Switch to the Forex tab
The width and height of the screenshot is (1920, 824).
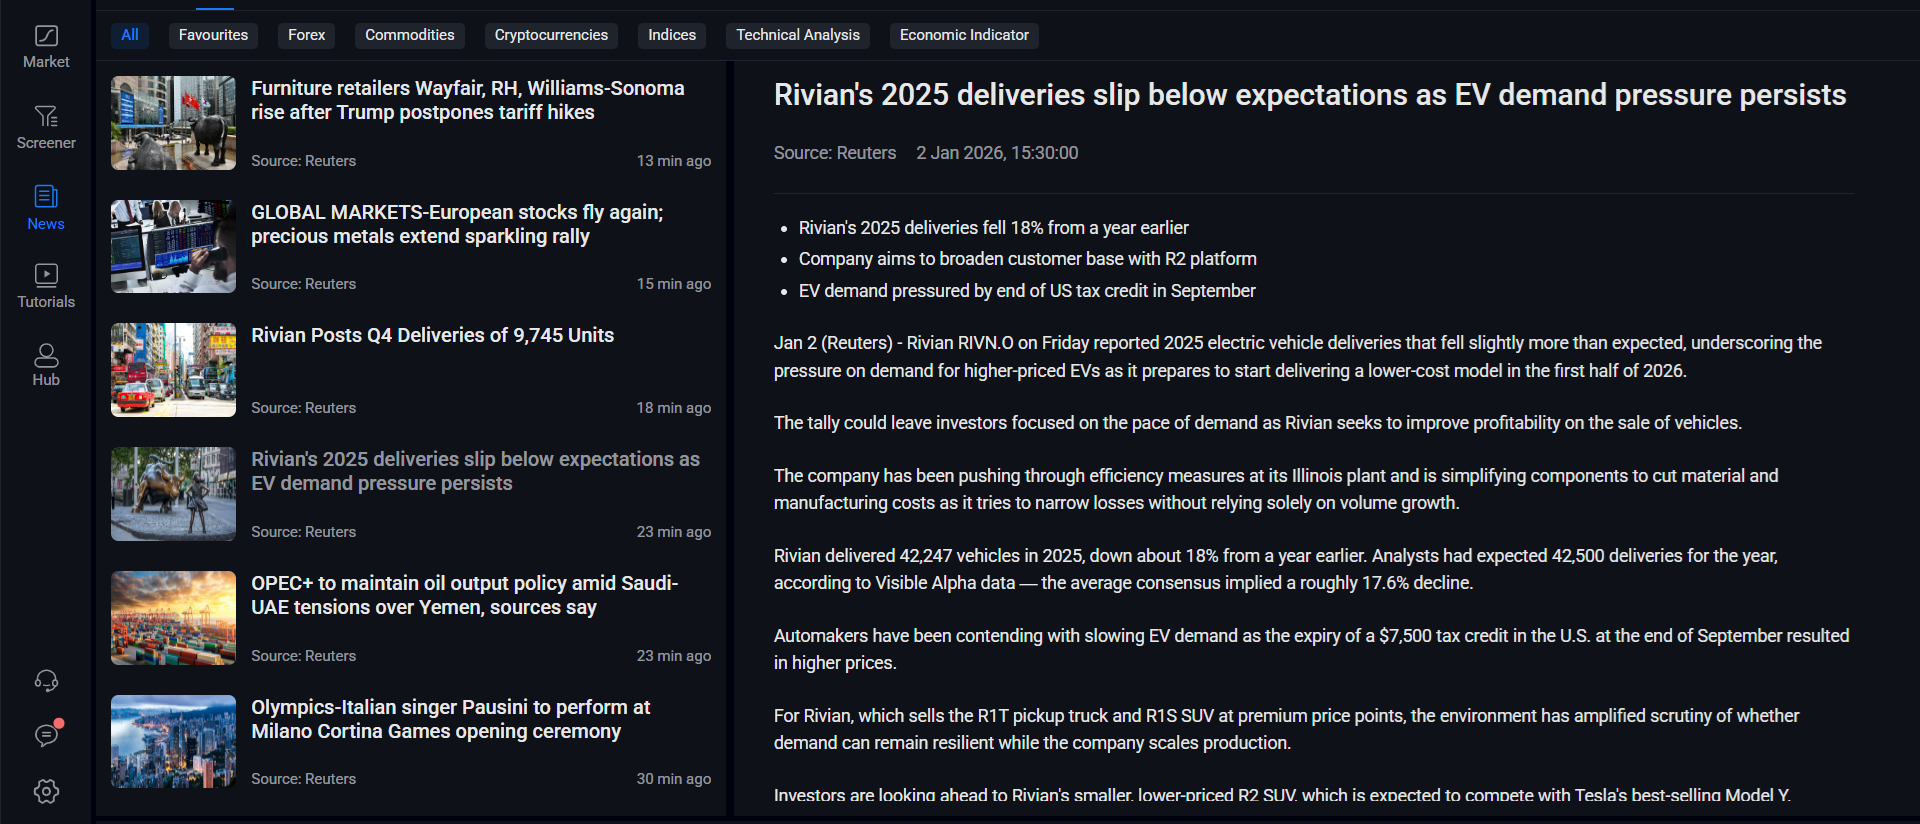click(x=307, y=35)
